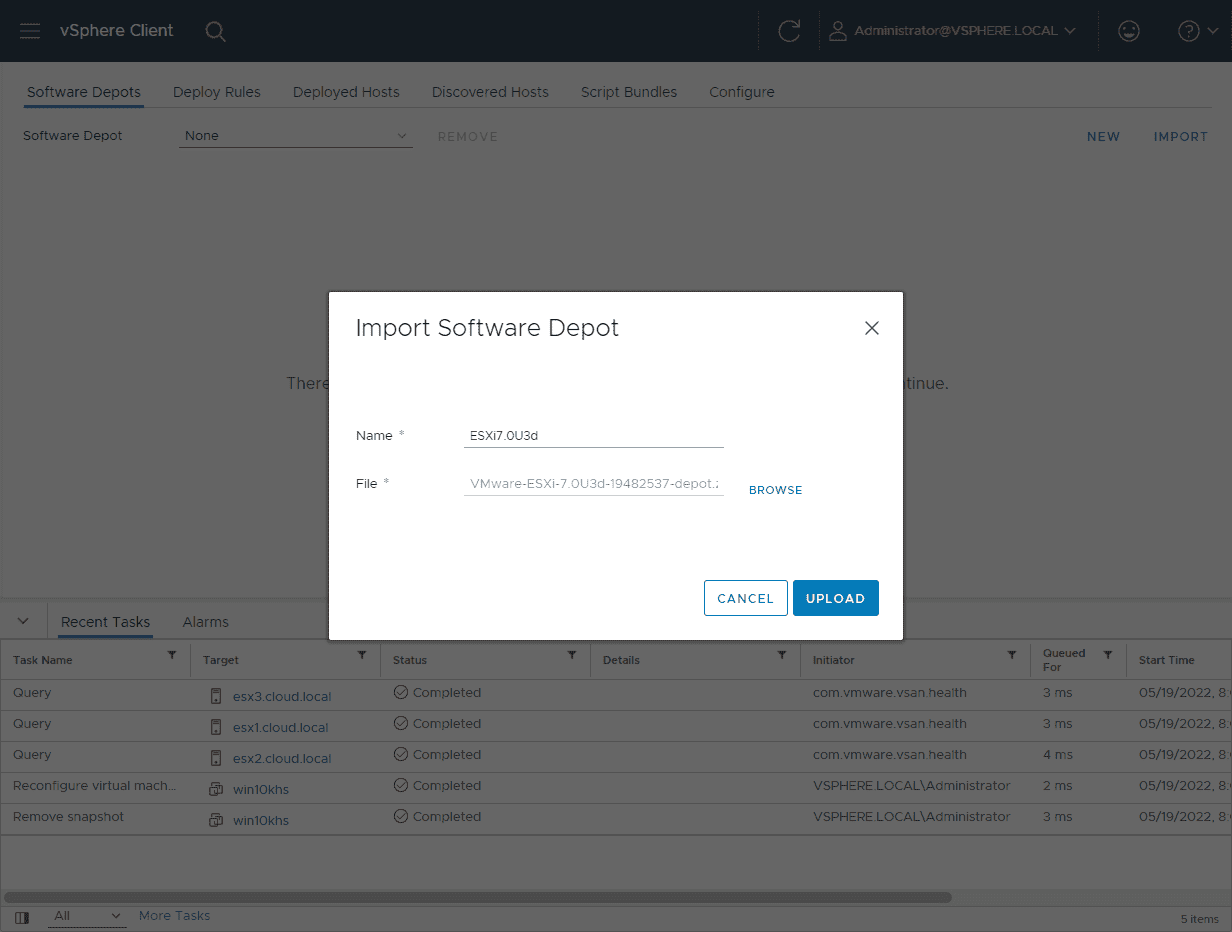The image size is (1232, 932).
Task: Open esx3.cloud.local host link
Action: click(x=282, y=696)
